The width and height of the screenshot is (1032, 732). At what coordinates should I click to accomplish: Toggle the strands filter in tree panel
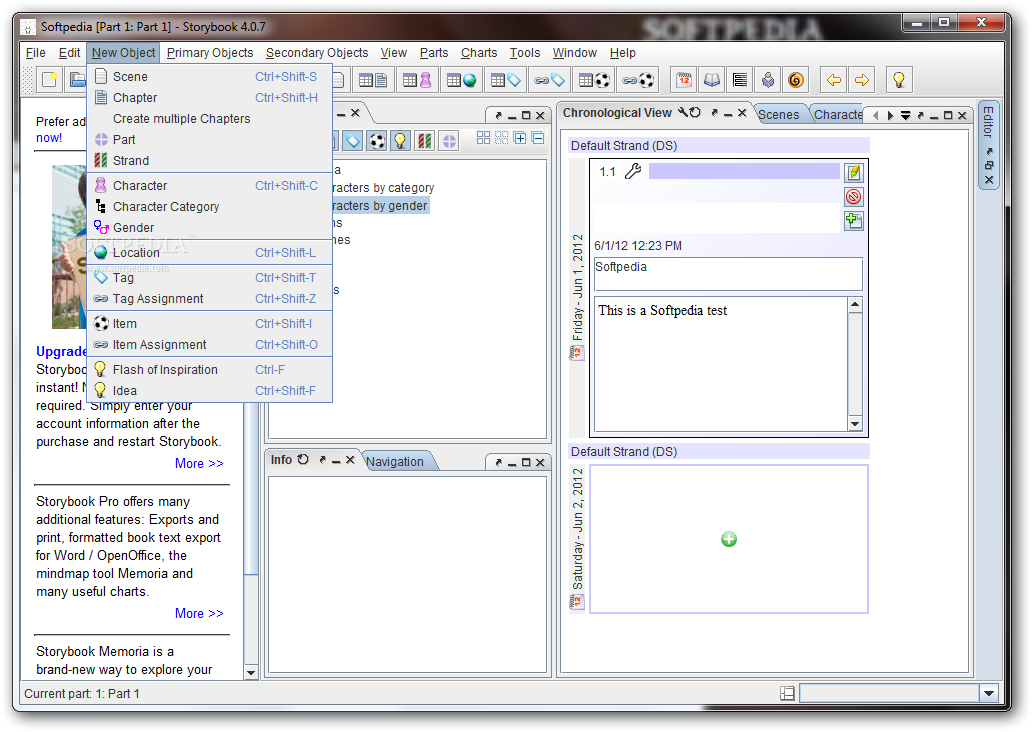tap(425, 140)
